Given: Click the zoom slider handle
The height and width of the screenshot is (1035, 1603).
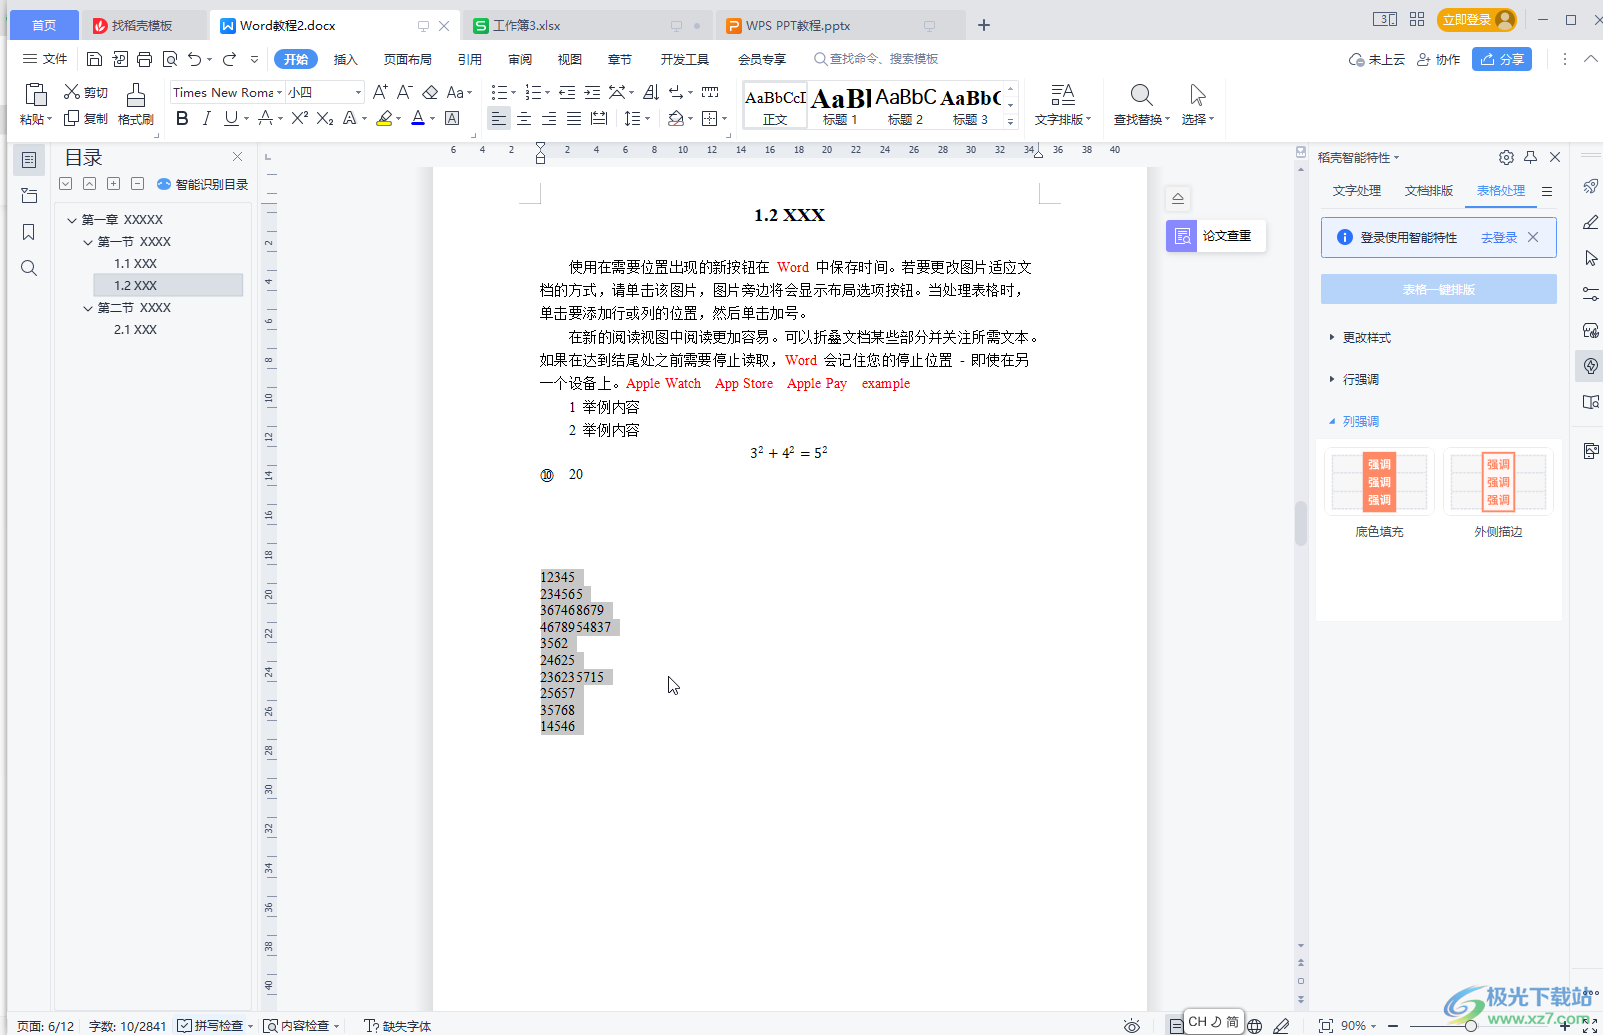Looking at the screenshot, I should 1471,1026.
